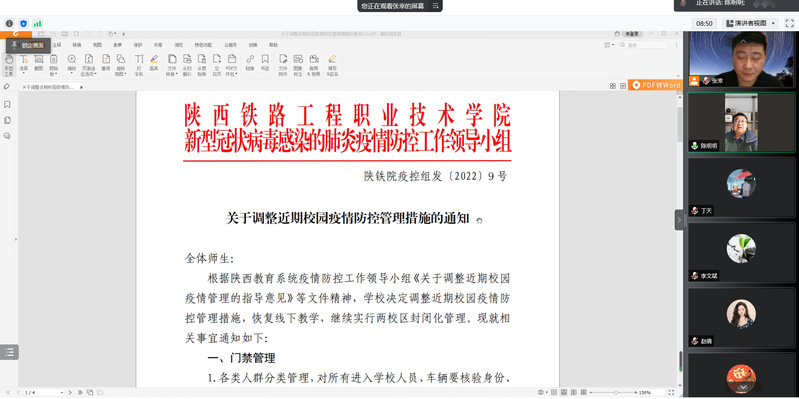Image resolution: width=799 pixels, height=399 pixels.
Task: Go to last page in status bar
Action: pos(80,392)
